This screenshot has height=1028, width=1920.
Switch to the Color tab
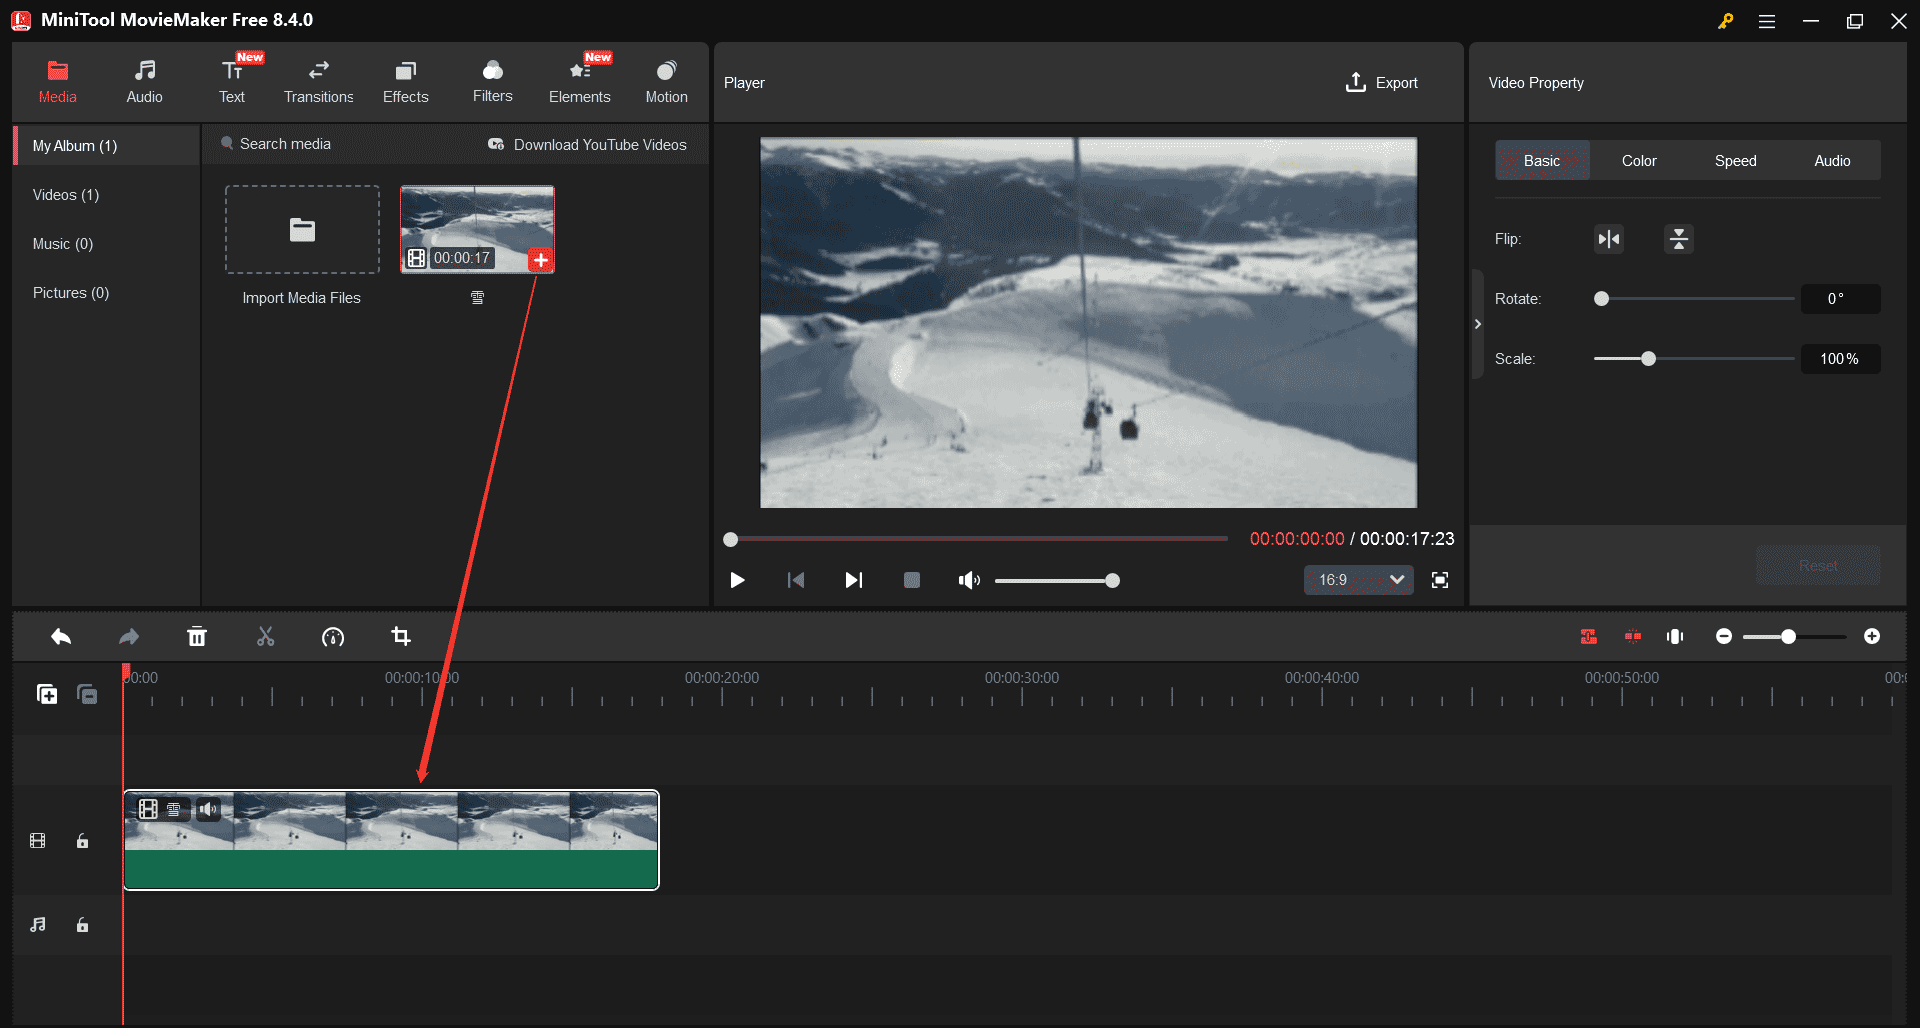click(x=1638, y=160)
